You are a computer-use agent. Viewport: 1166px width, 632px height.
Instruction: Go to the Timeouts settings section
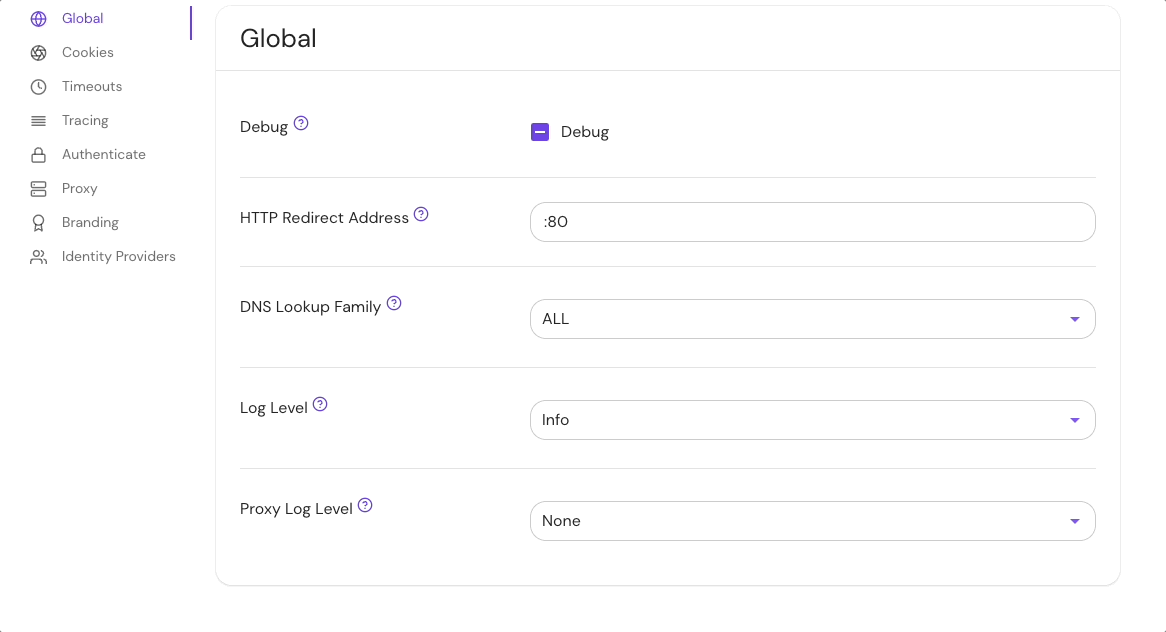point(92,87)
